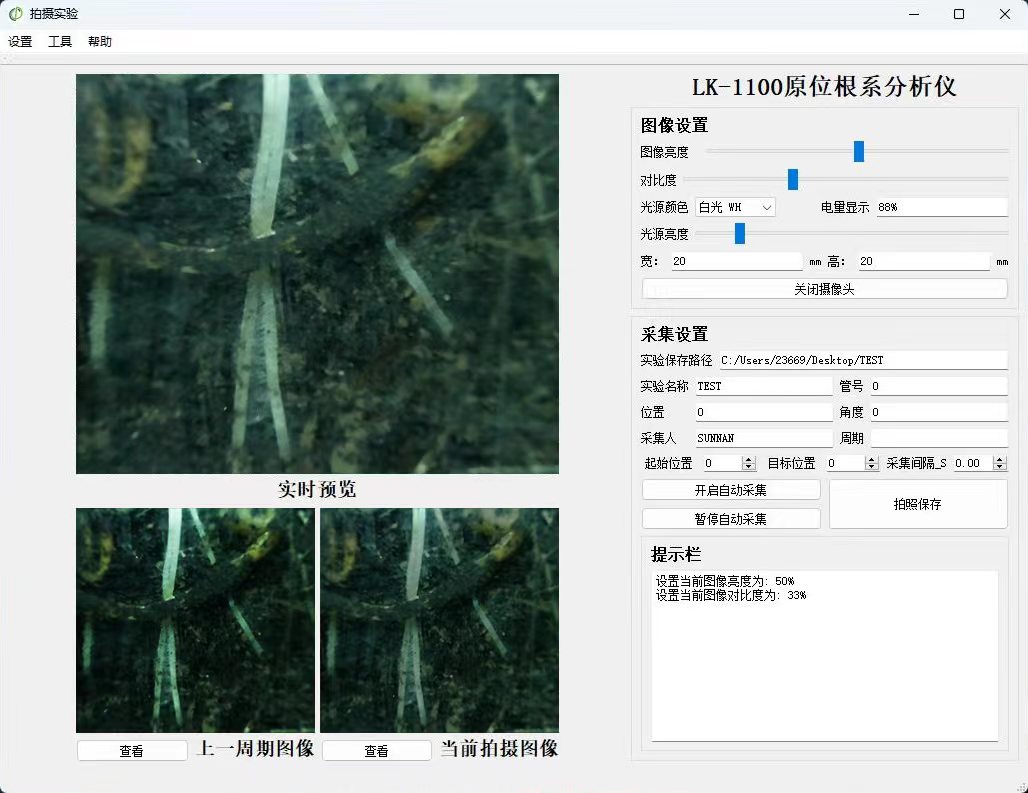This screenshot has width=1028, height=793.
Task: Click the 当前拍摄图像 thumbnail
Action: coord(439,620)
